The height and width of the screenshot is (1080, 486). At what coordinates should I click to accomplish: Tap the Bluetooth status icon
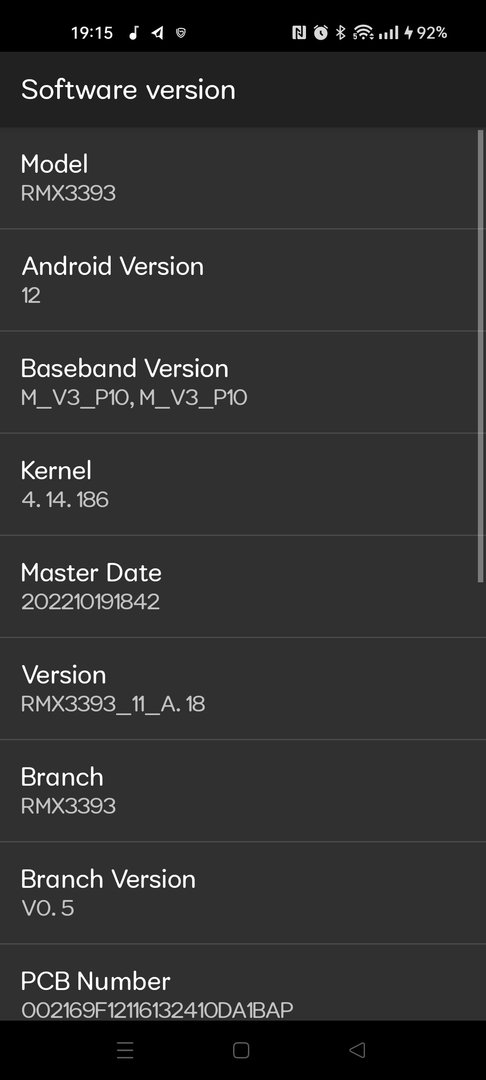click(340, 32)
